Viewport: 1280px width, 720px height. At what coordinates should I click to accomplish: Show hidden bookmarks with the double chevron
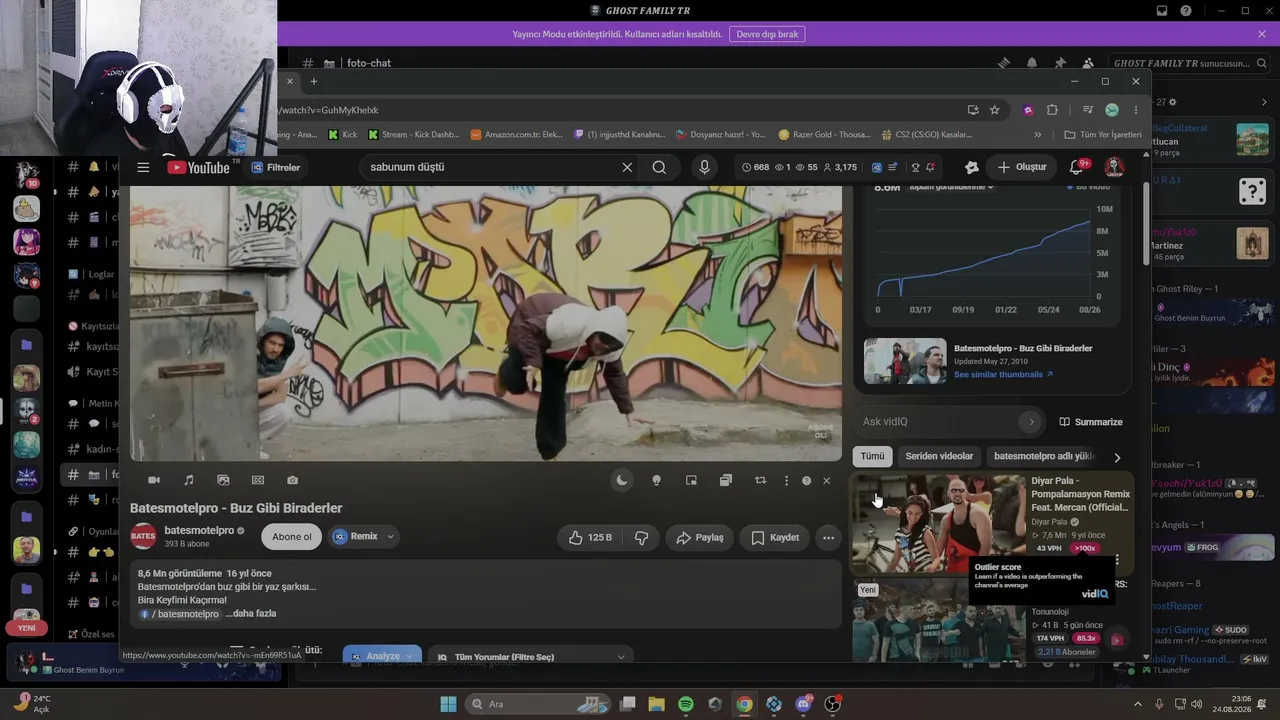coord(1038,135)
